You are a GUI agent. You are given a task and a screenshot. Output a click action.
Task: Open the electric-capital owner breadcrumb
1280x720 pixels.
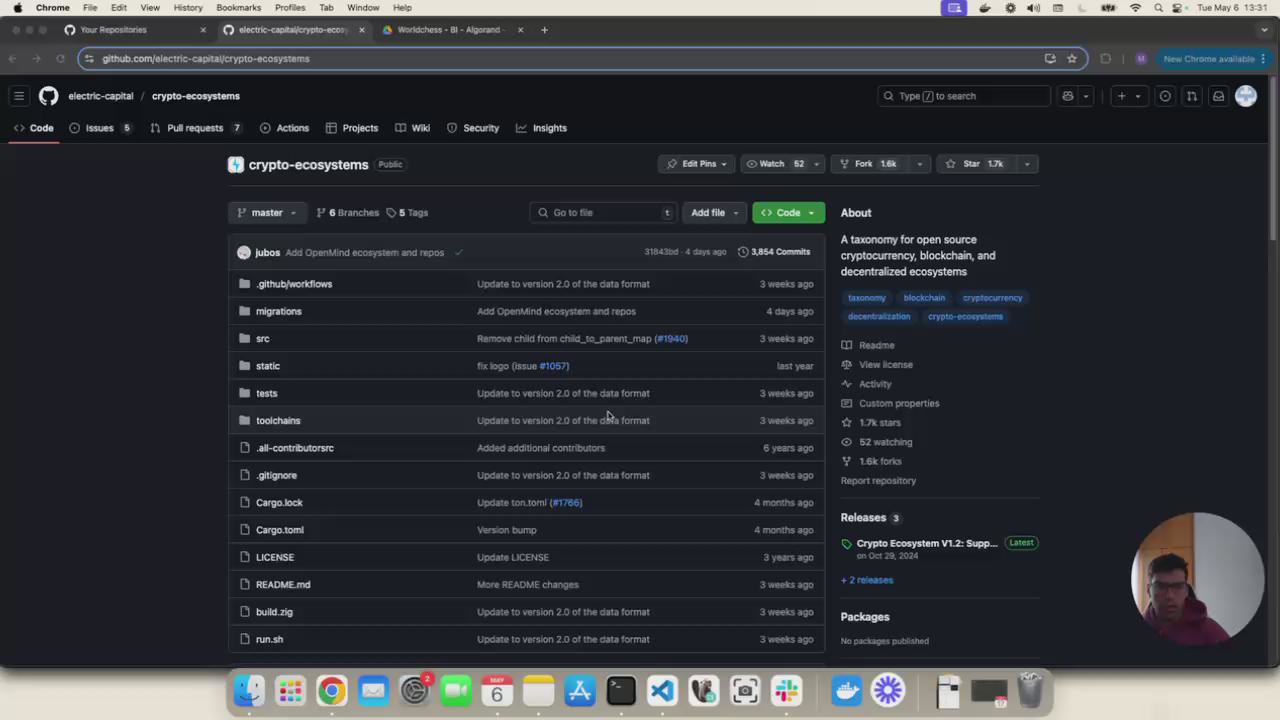(101, 96)
